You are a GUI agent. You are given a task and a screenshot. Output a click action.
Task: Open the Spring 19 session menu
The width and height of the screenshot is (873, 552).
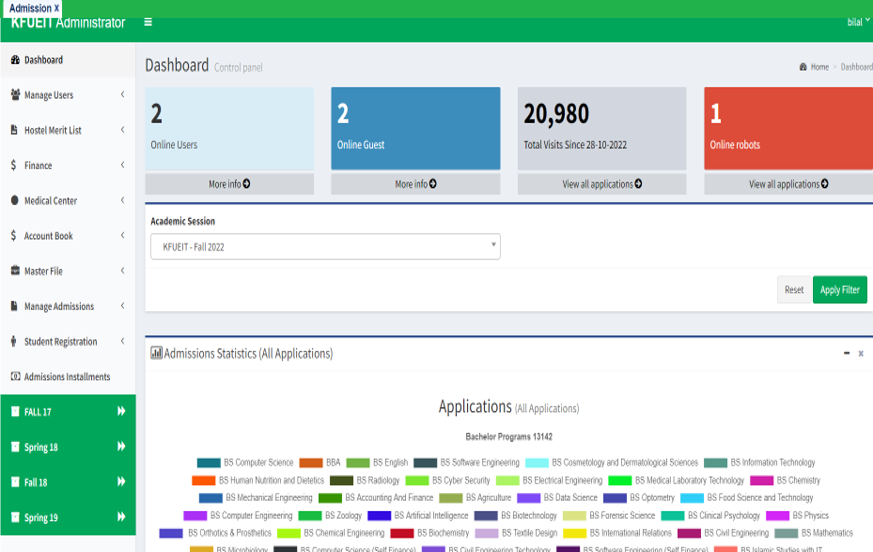click(67, 517)
